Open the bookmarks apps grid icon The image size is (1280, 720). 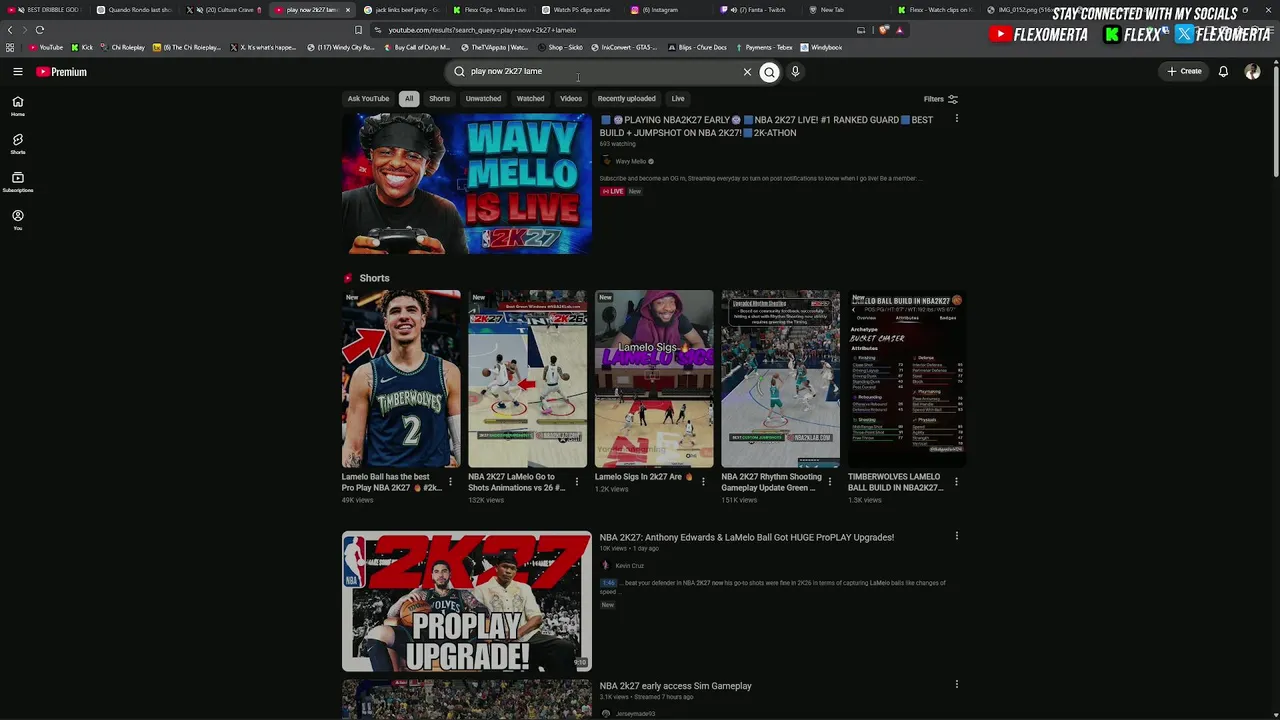click(10, 47)
